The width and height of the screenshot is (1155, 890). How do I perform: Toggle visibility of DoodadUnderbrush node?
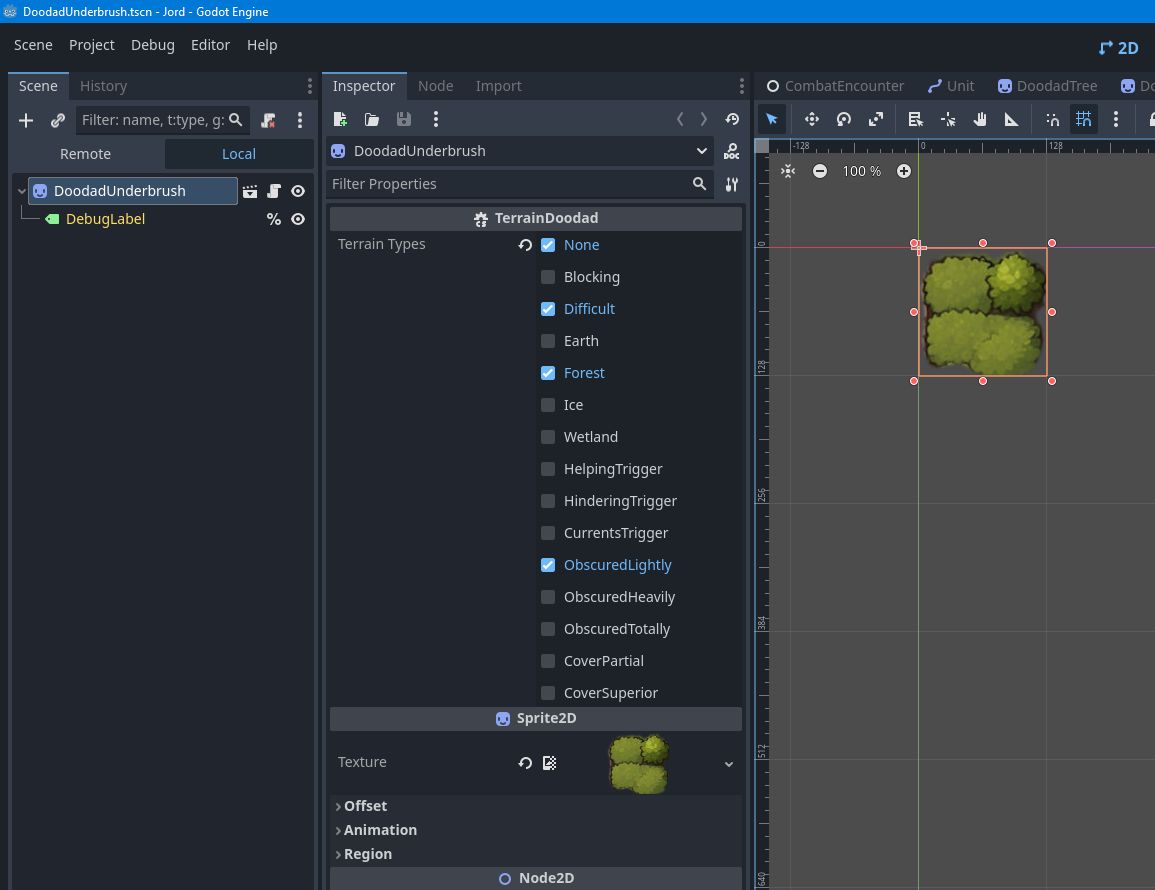point(298,192)
